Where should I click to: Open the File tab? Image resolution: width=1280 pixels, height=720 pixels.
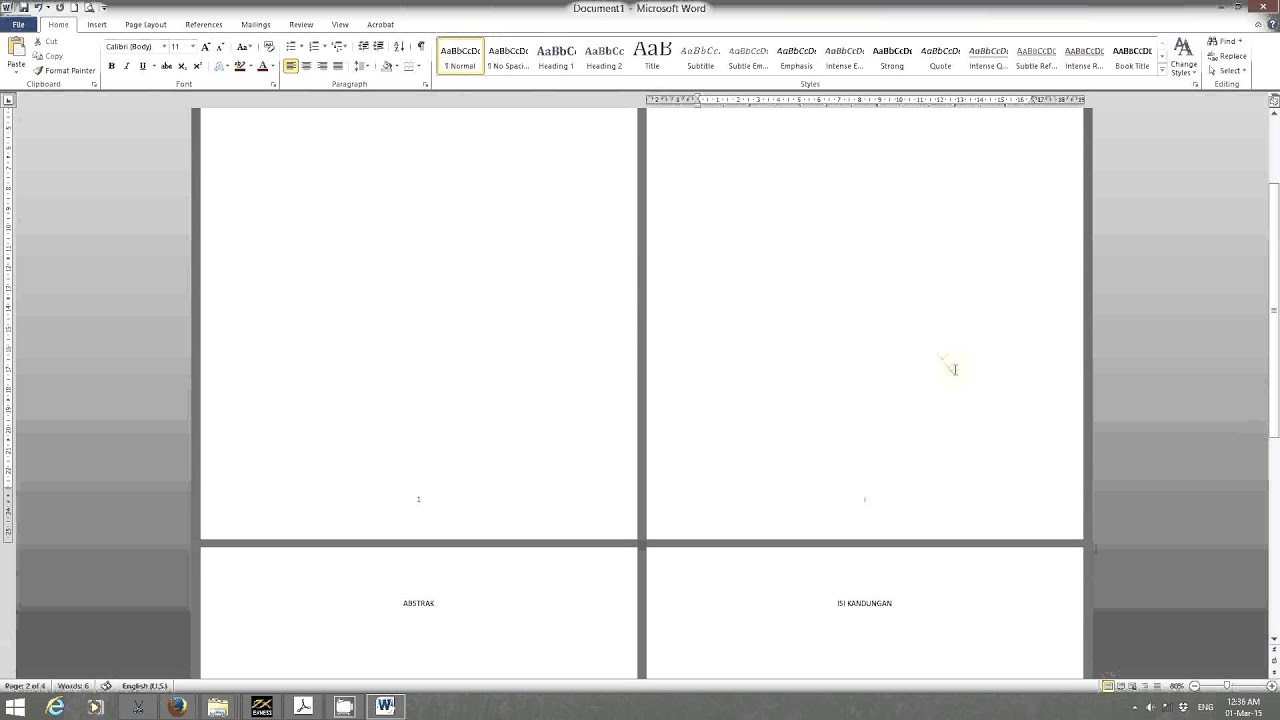18,24
